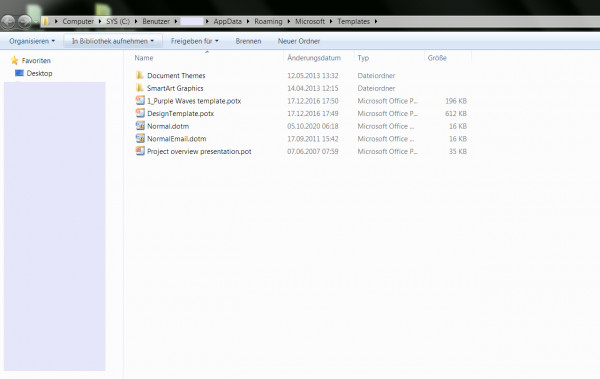The width and height of the screenshot is (600, 379).
Task: Click the Normal.dotm Word template icon
Action: 140,126
